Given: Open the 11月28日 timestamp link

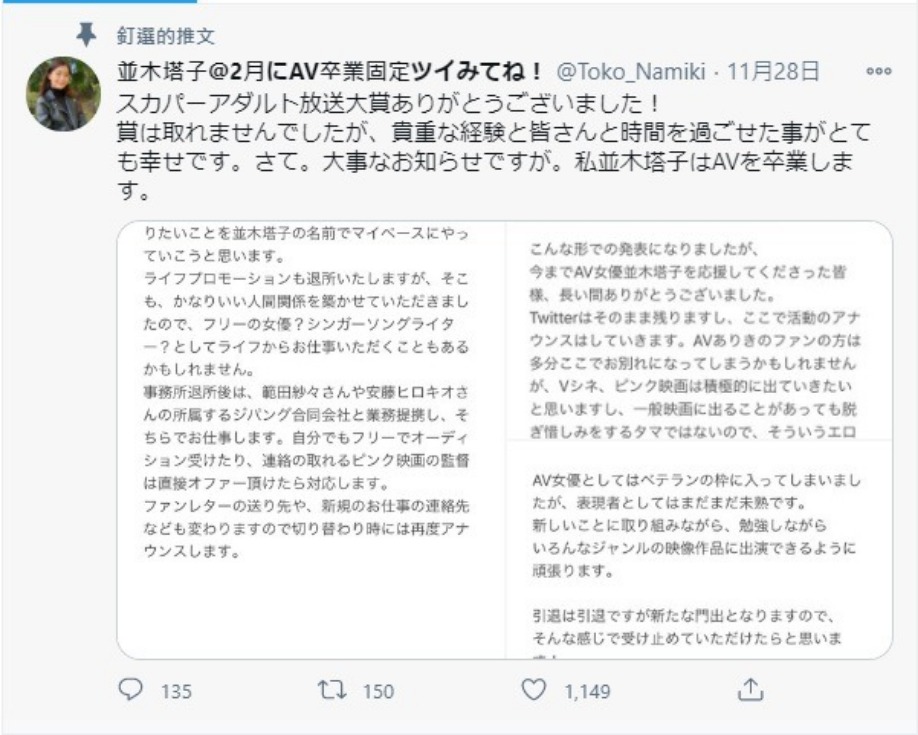Looking at the screenshot, I should pyautogui.click(x=773, y=71).
